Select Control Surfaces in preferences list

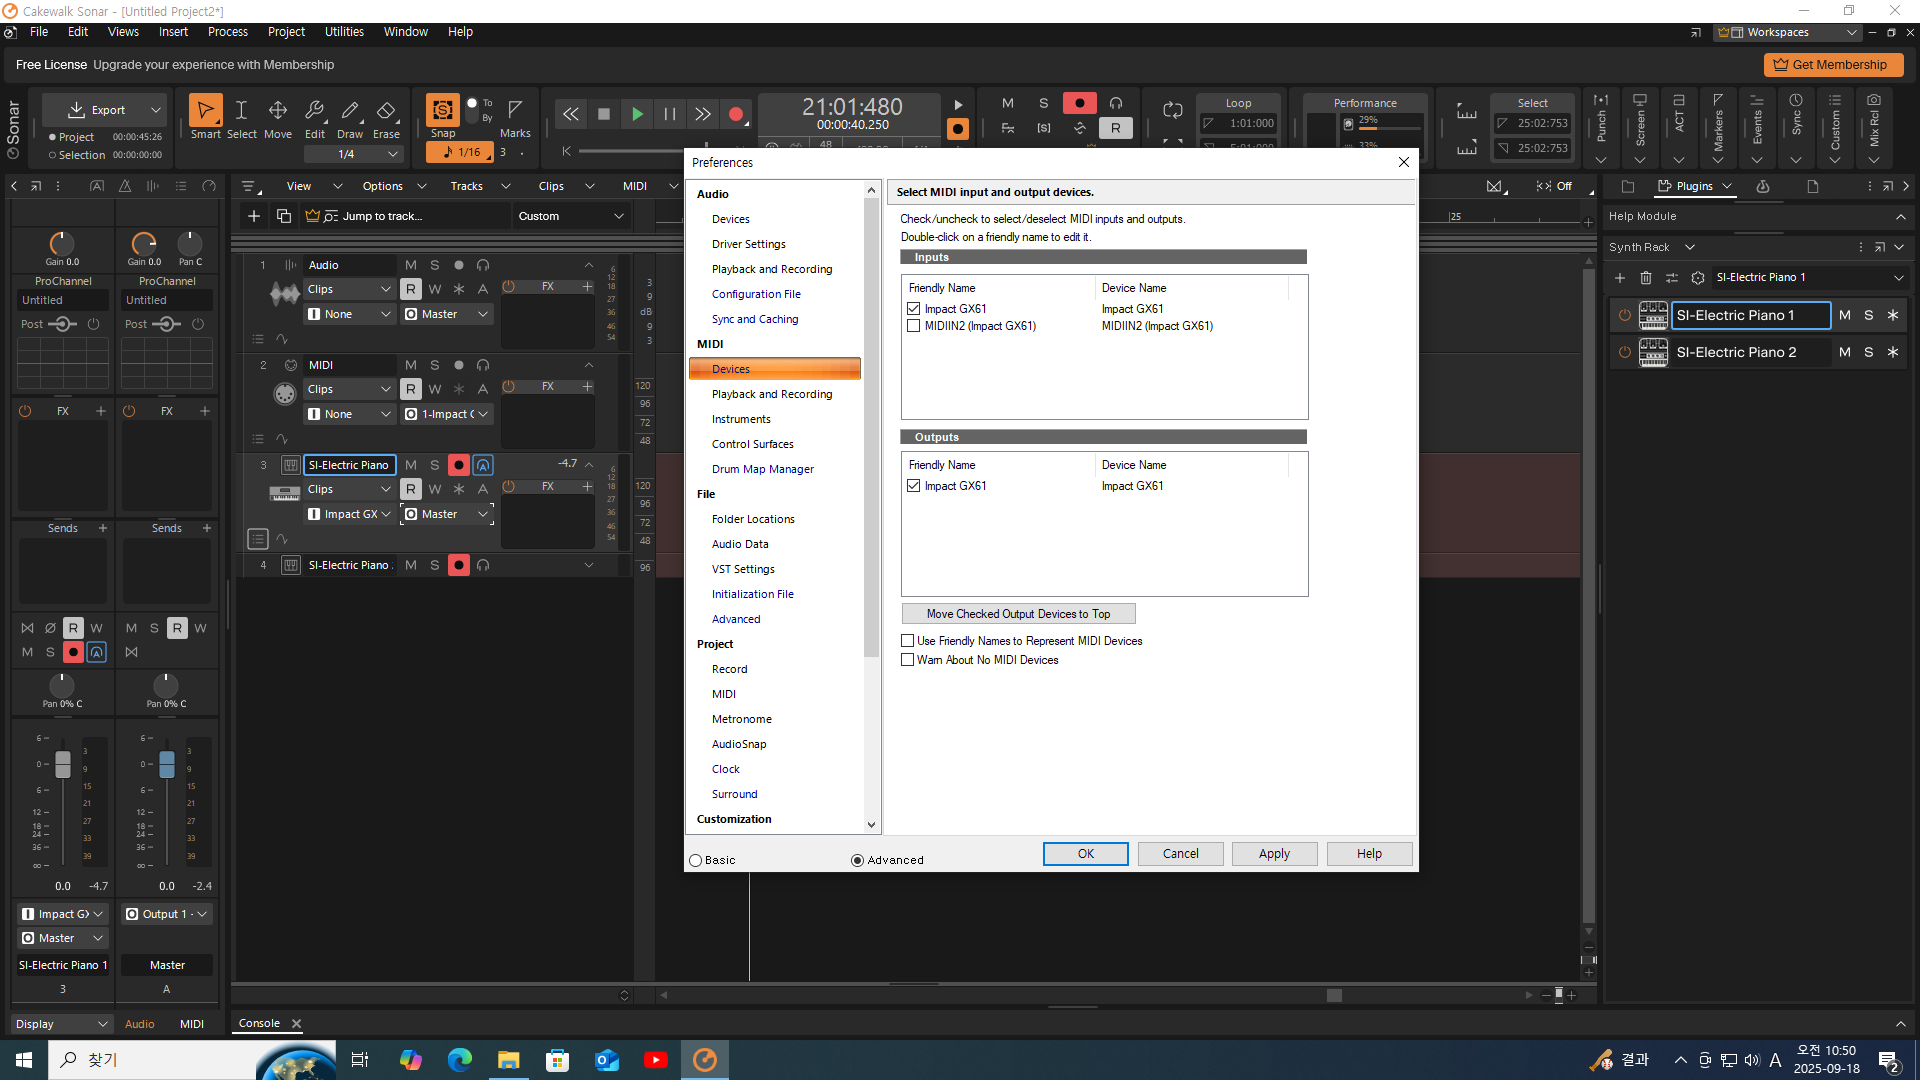tap(752, 444)
